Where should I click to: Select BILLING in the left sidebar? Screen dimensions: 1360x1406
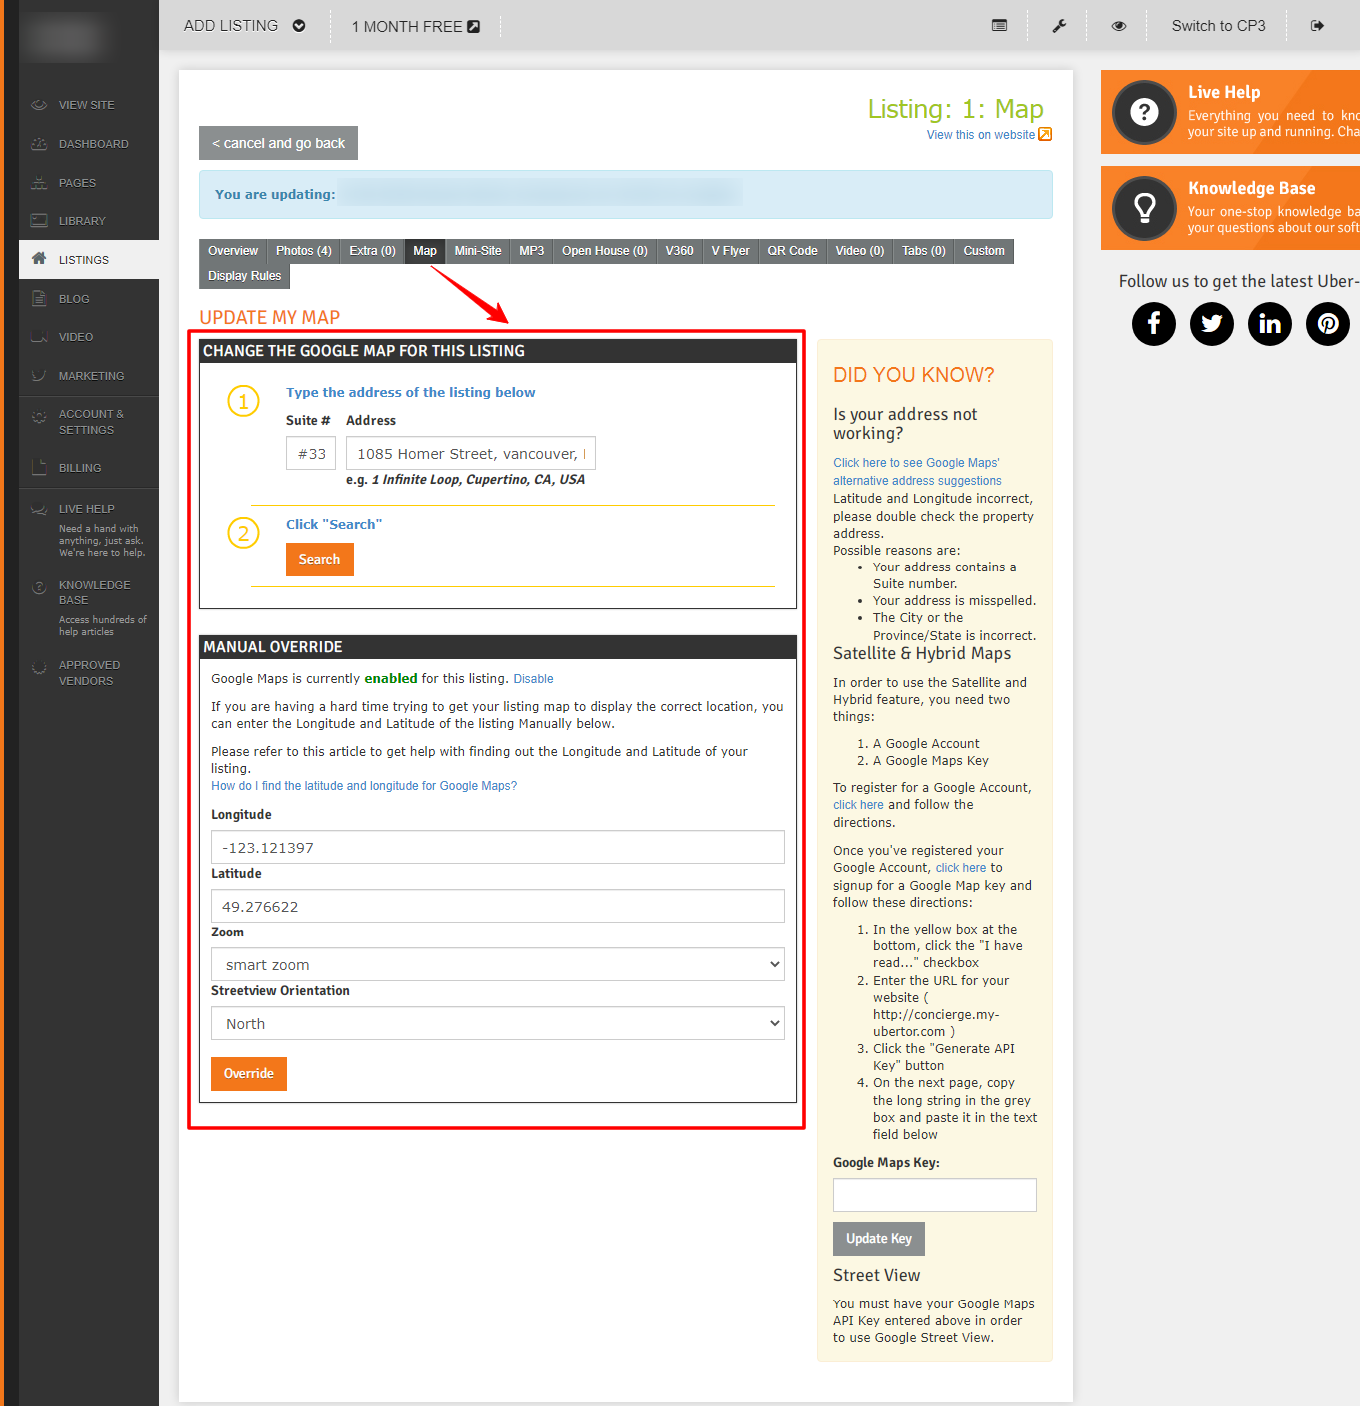[x=80, y=468]
